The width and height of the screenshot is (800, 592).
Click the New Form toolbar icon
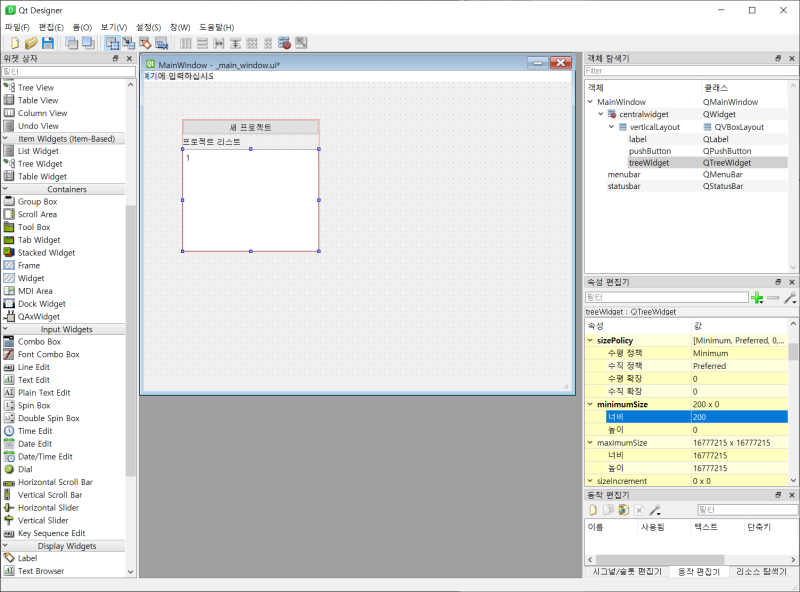(x=15, y=43)
